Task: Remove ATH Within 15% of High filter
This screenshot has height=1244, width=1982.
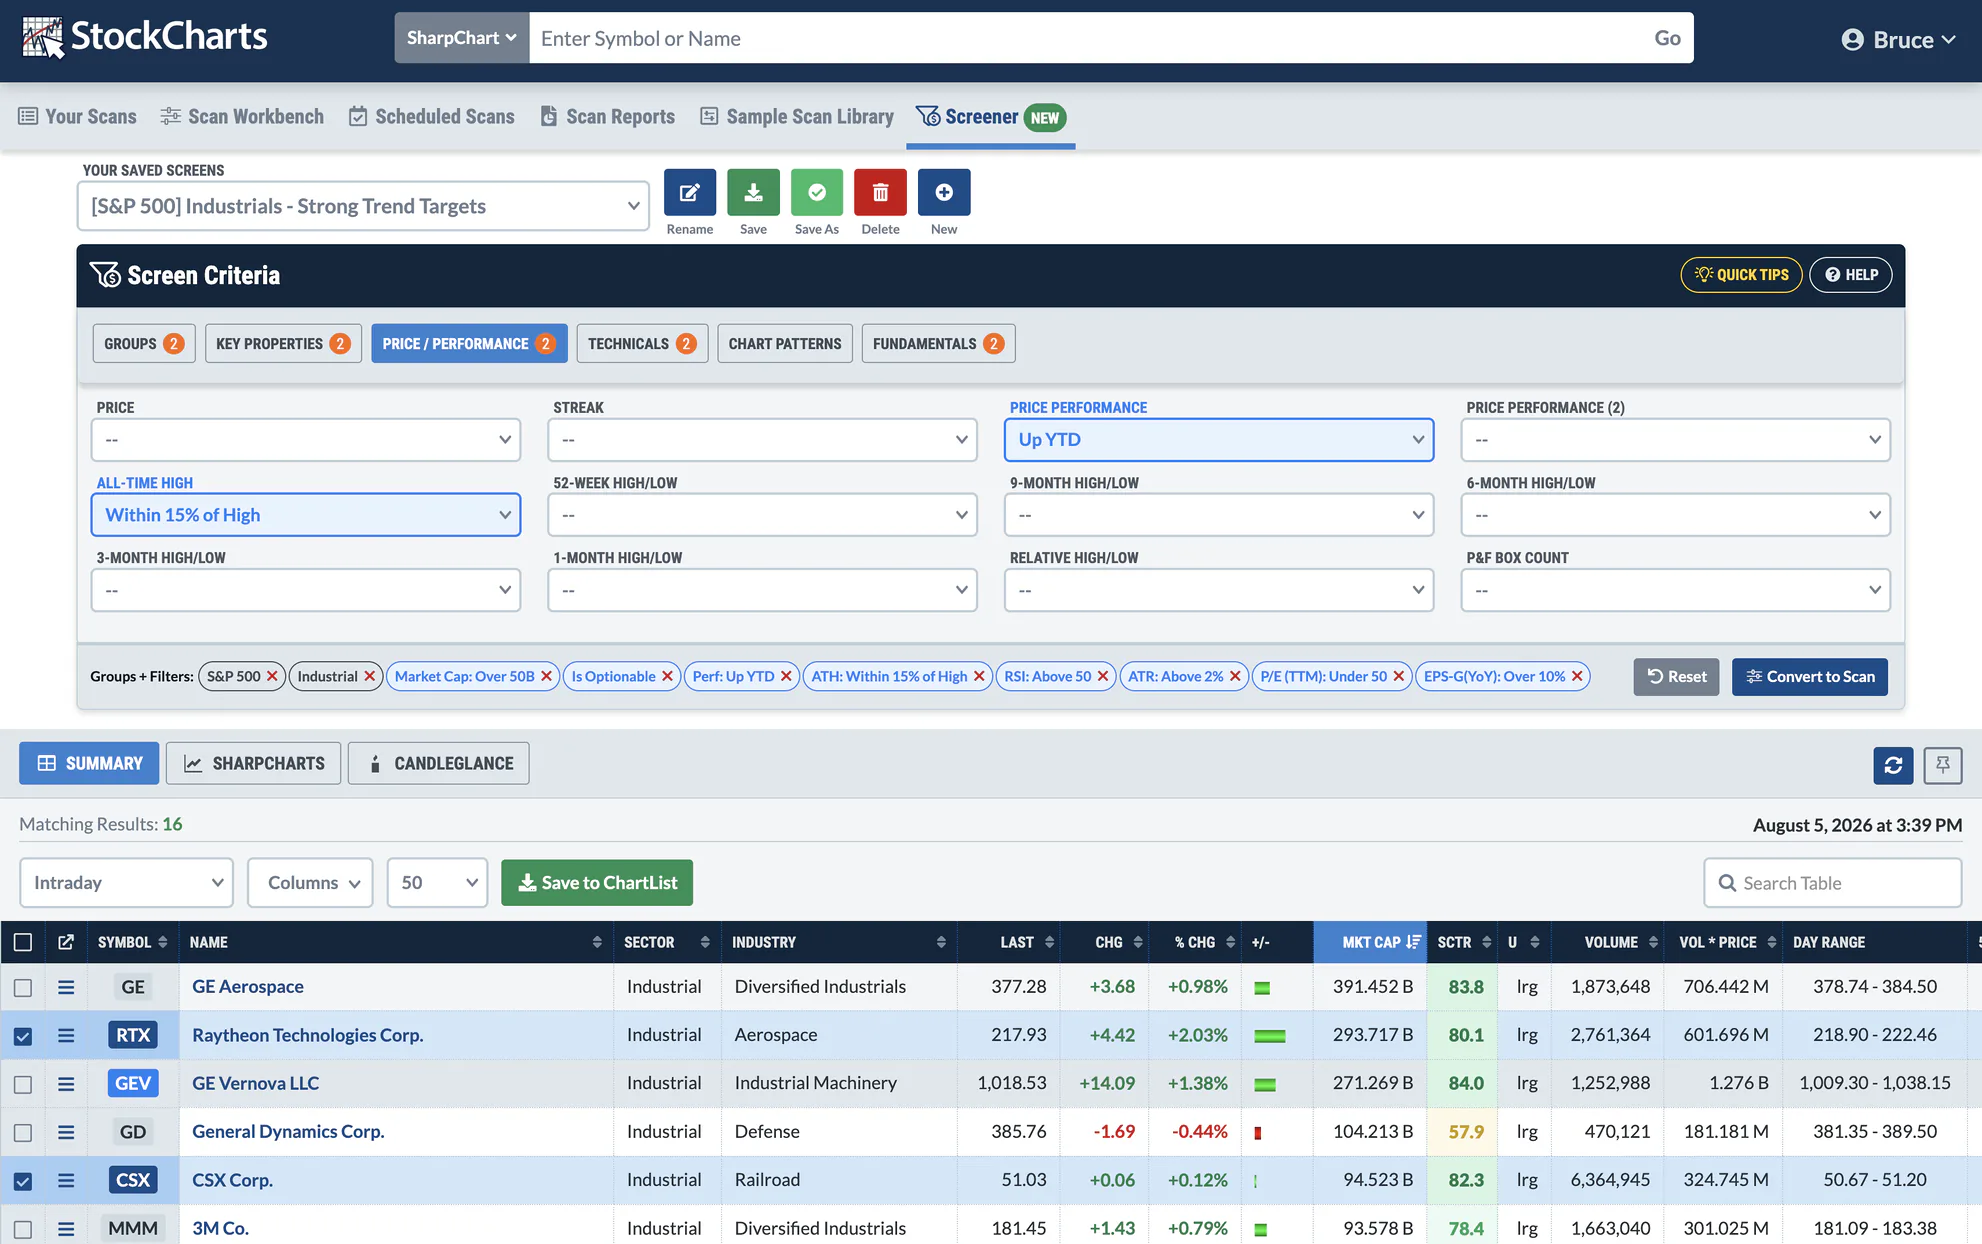Action: [980, 677]
